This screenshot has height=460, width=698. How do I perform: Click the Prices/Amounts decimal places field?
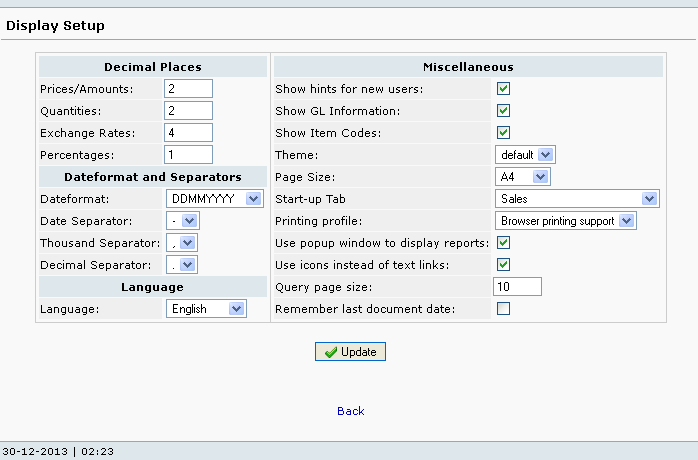coord(189,89)
